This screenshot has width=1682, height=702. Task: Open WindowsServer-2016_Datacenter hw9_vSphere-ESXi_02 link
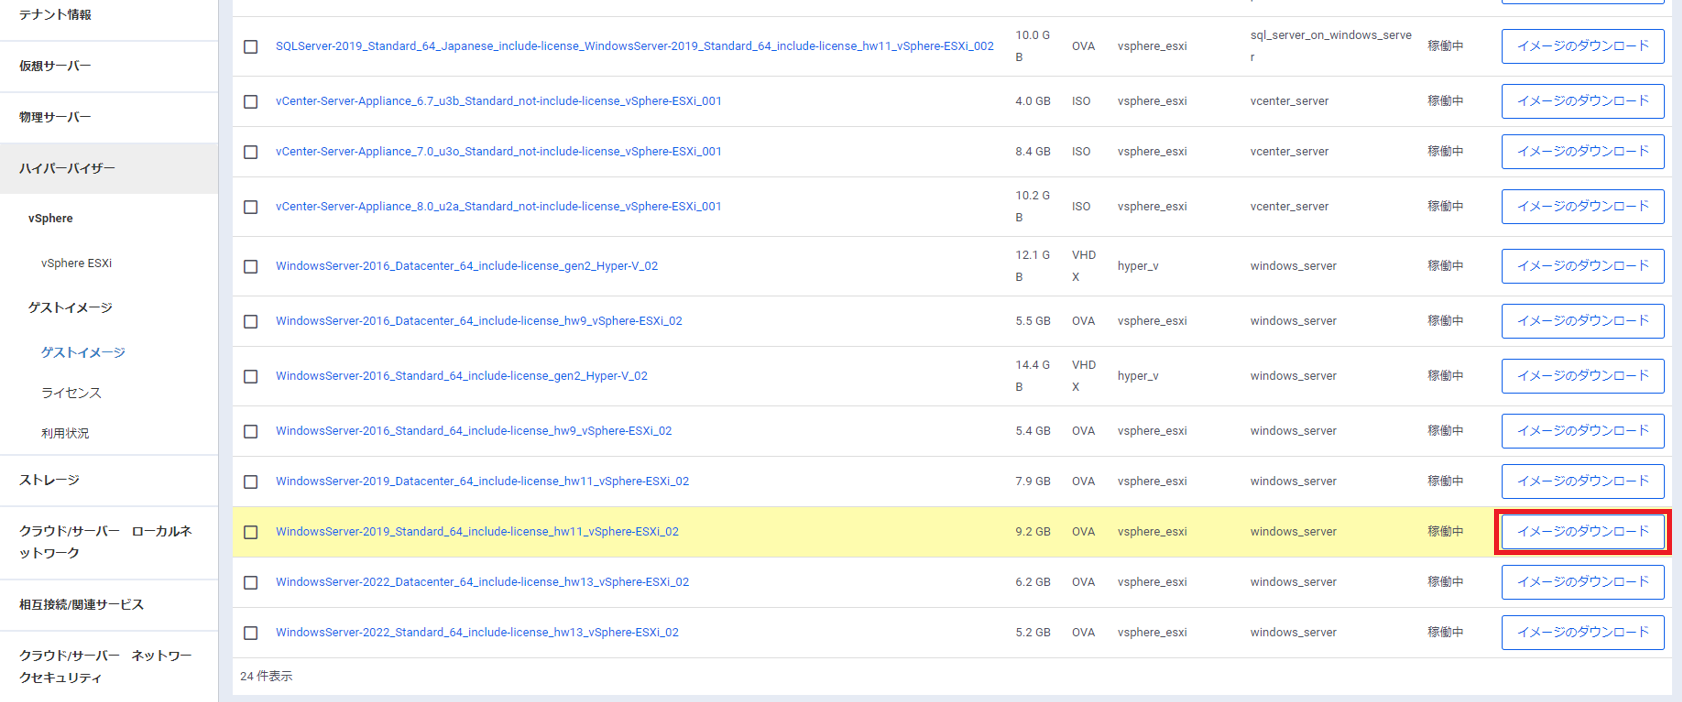click(479, 321)
